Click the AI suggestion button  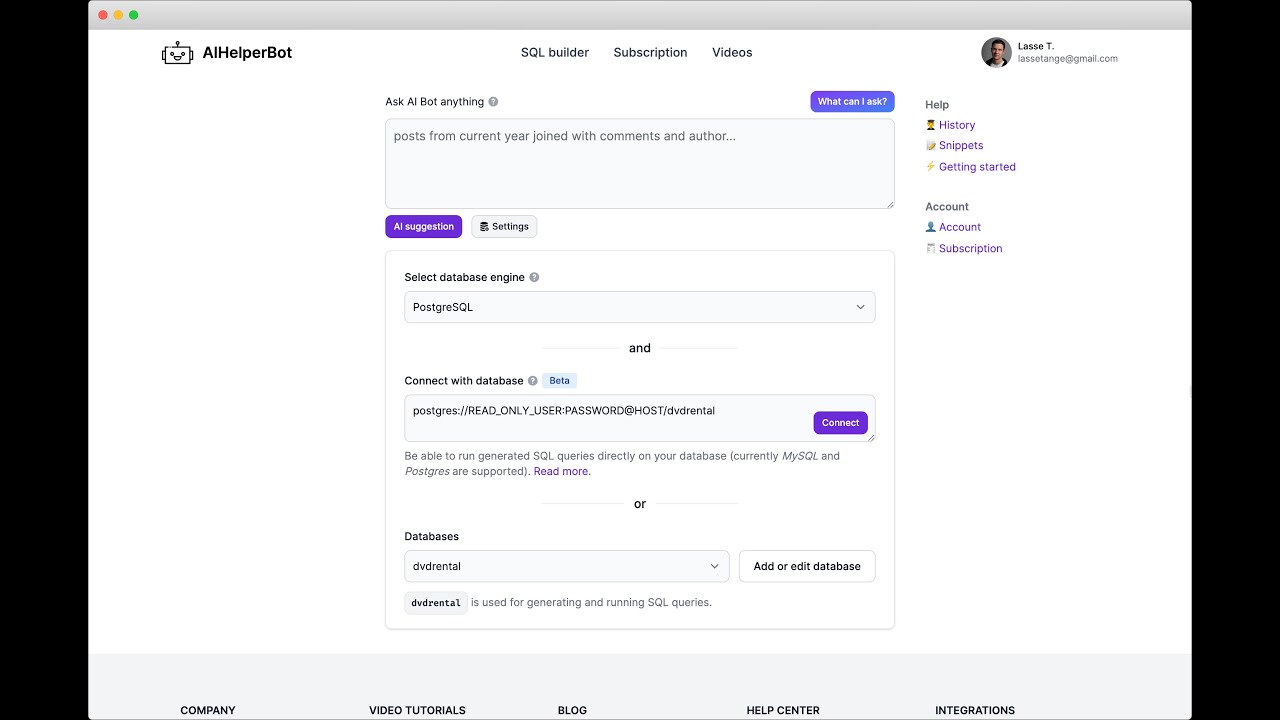424,227
